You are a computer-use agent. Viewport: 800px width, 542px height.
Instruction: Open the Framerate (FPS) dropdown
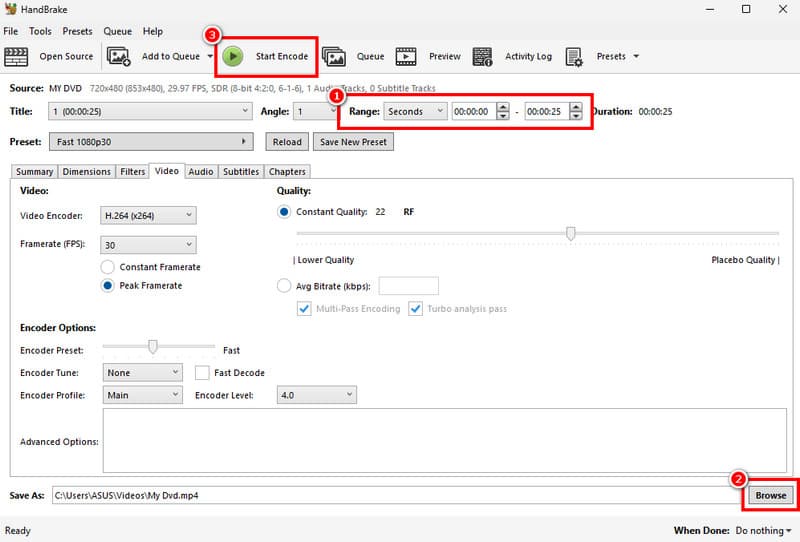149,245
